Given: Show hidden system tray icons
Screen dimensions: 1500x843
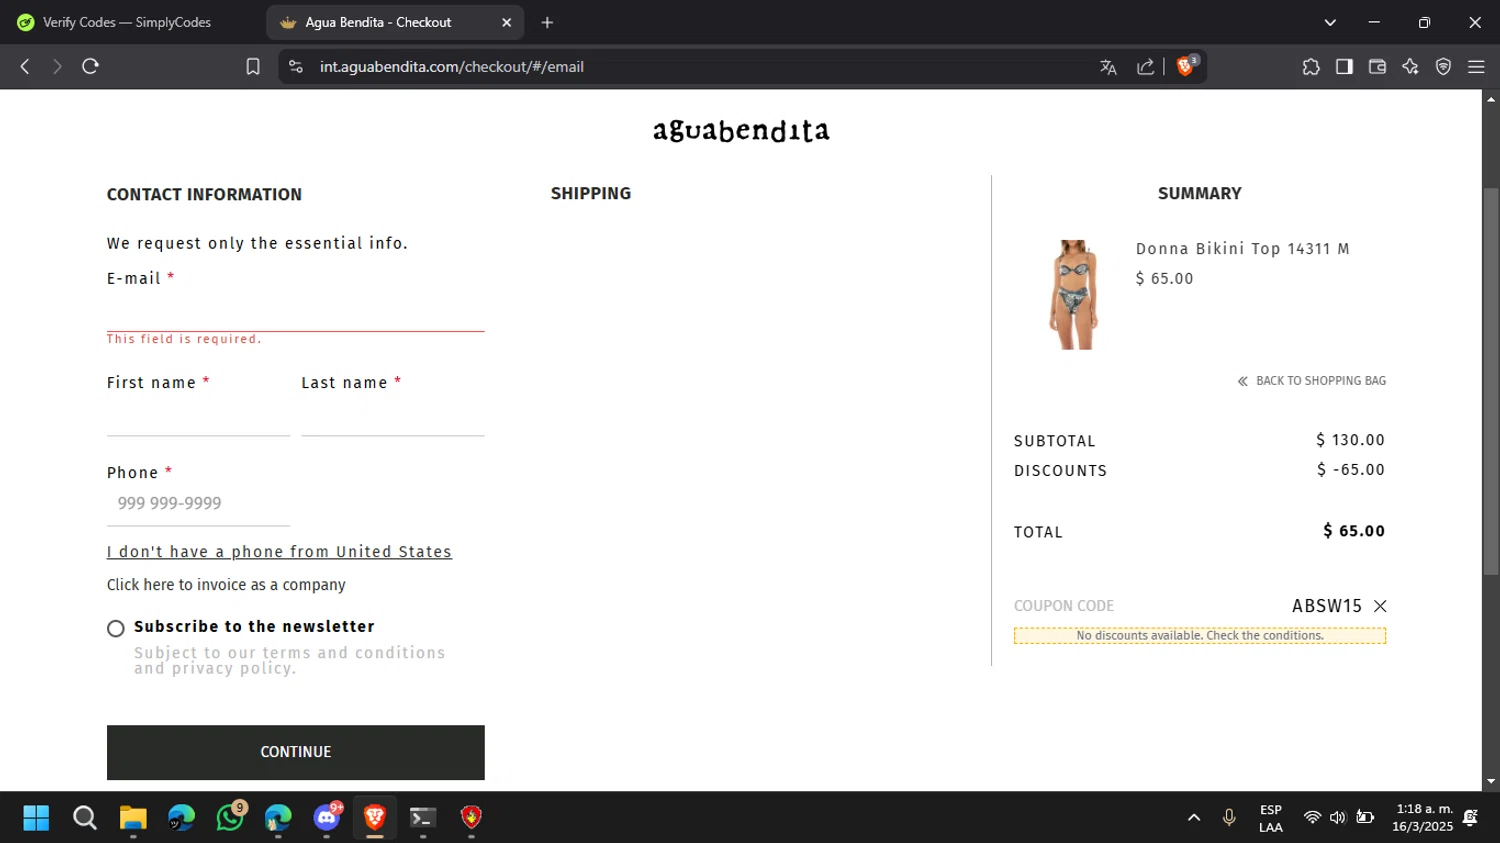Looking at the screenshot, I should [x=1193, y=818].
